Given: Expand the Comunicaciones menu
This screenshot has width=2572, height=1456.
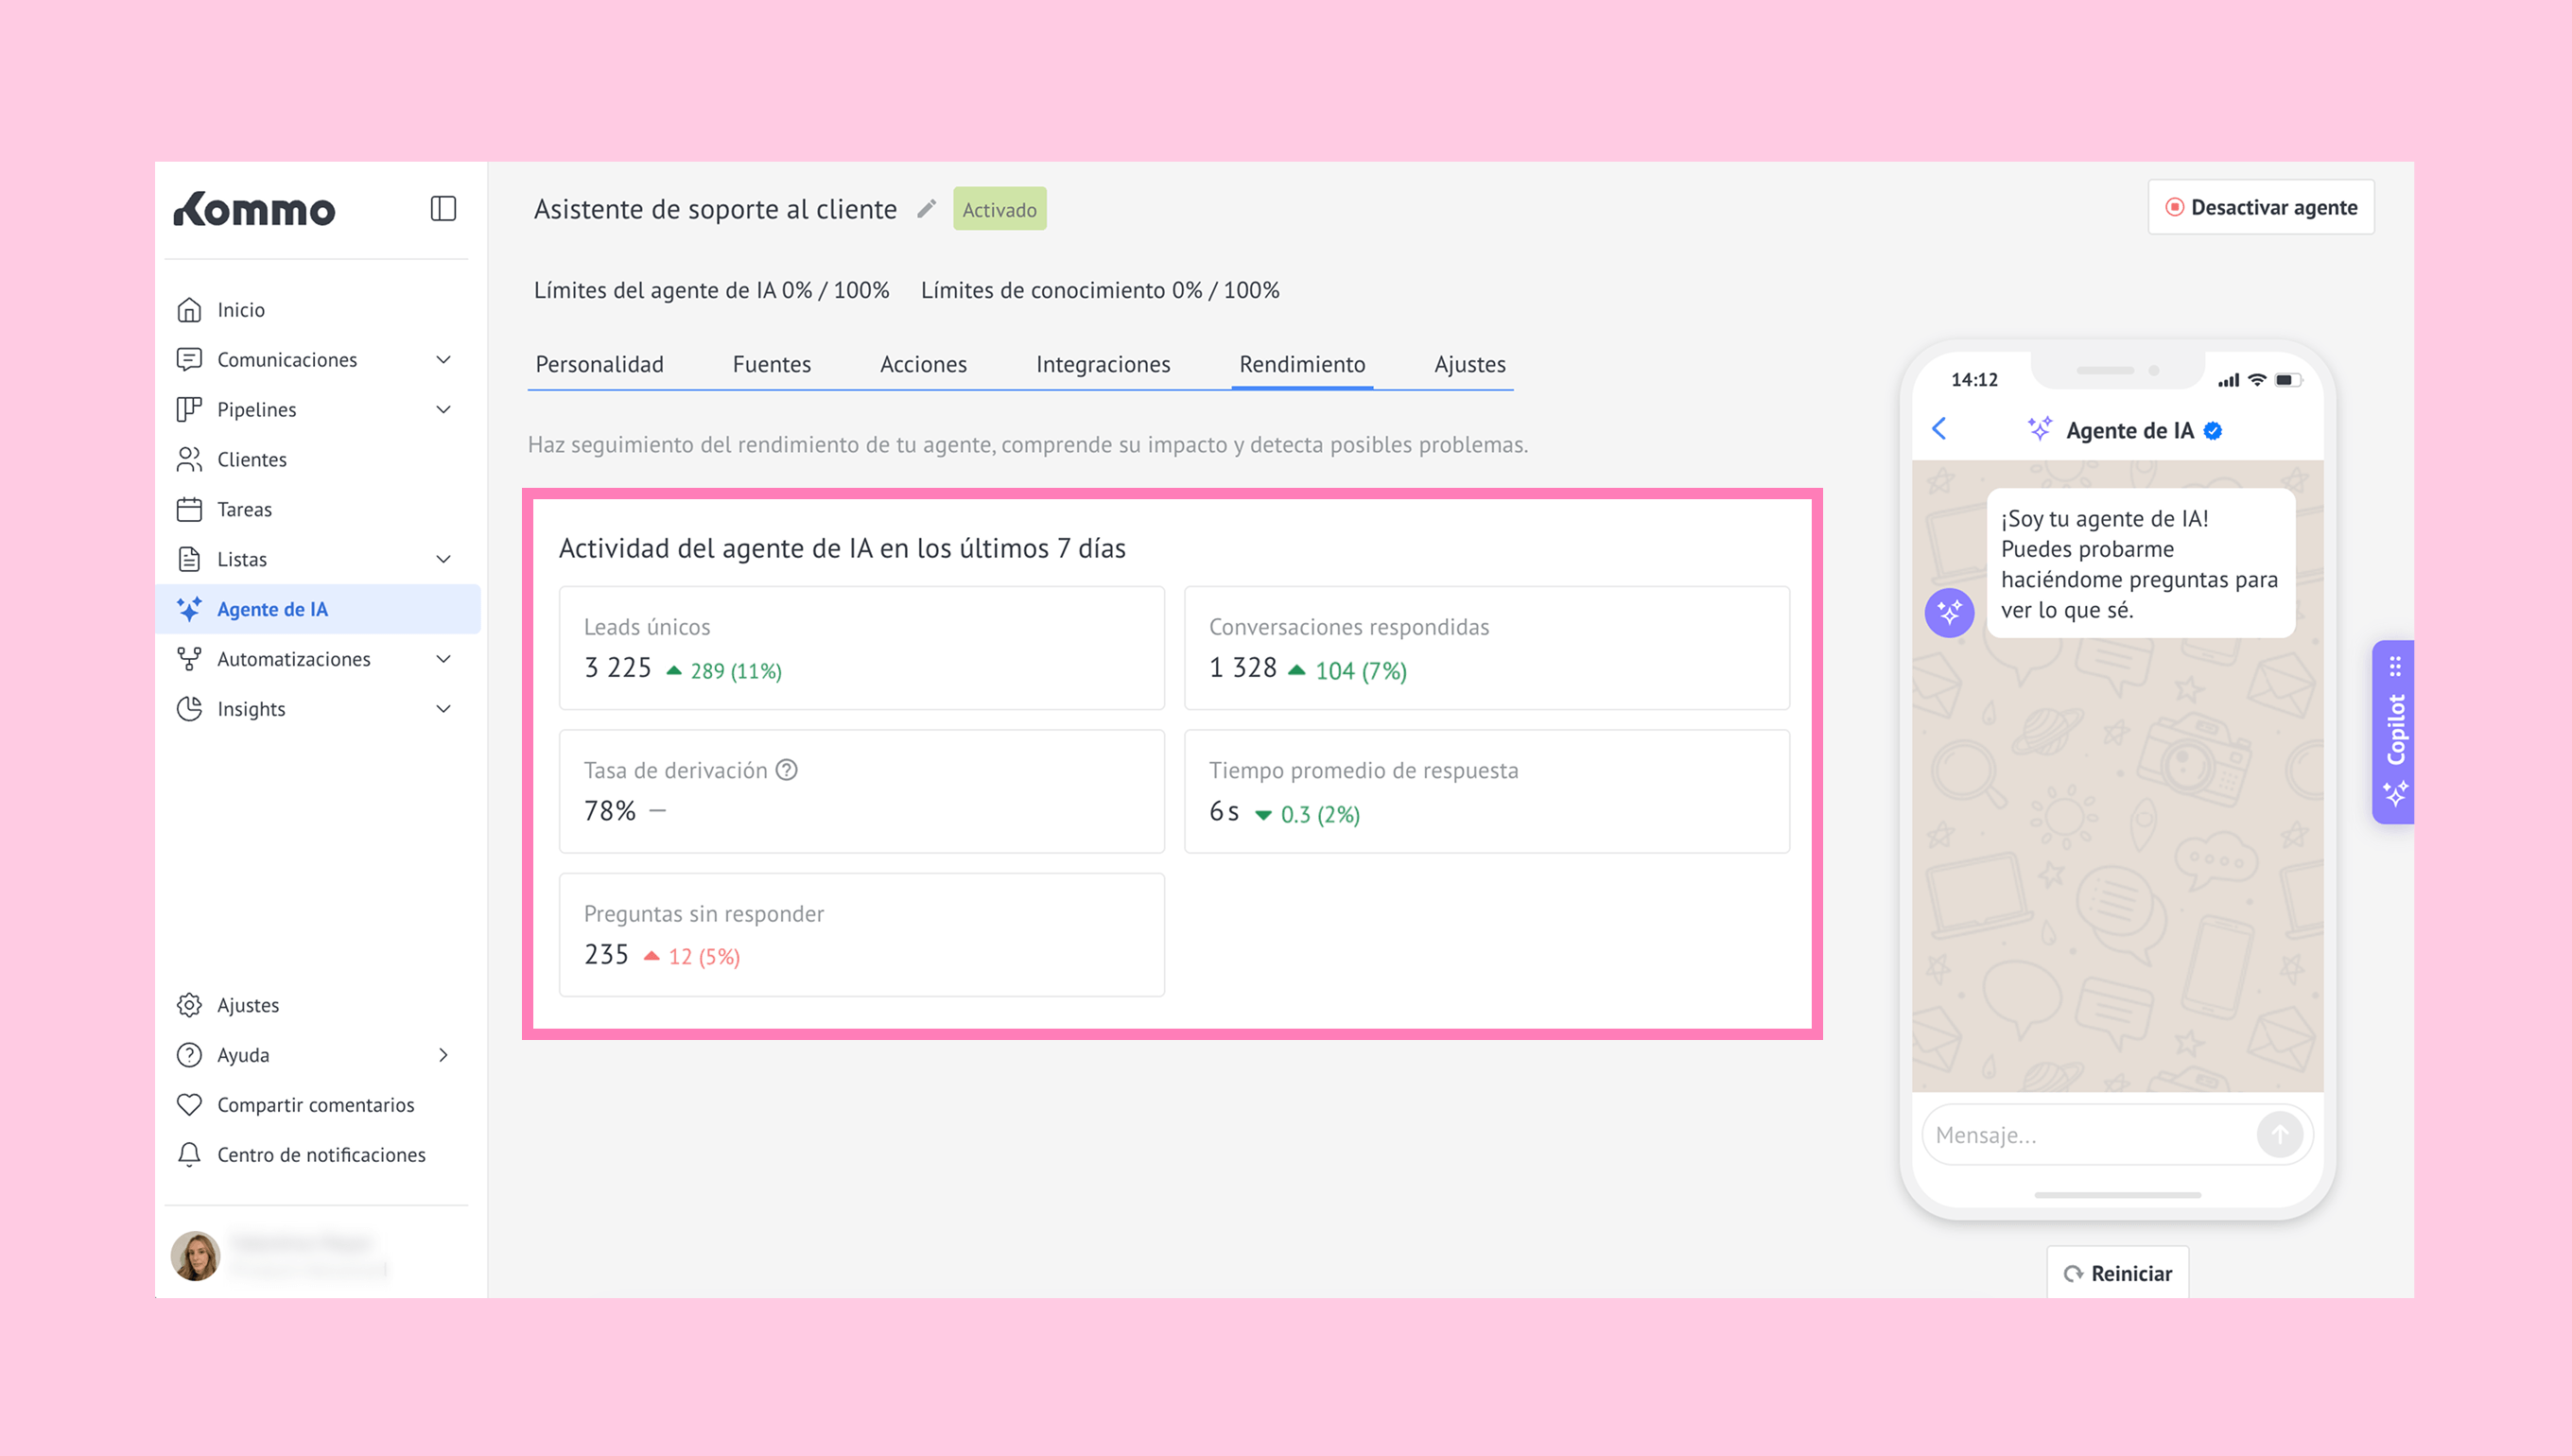Looking at the screenshot, I should coord(444,359).
